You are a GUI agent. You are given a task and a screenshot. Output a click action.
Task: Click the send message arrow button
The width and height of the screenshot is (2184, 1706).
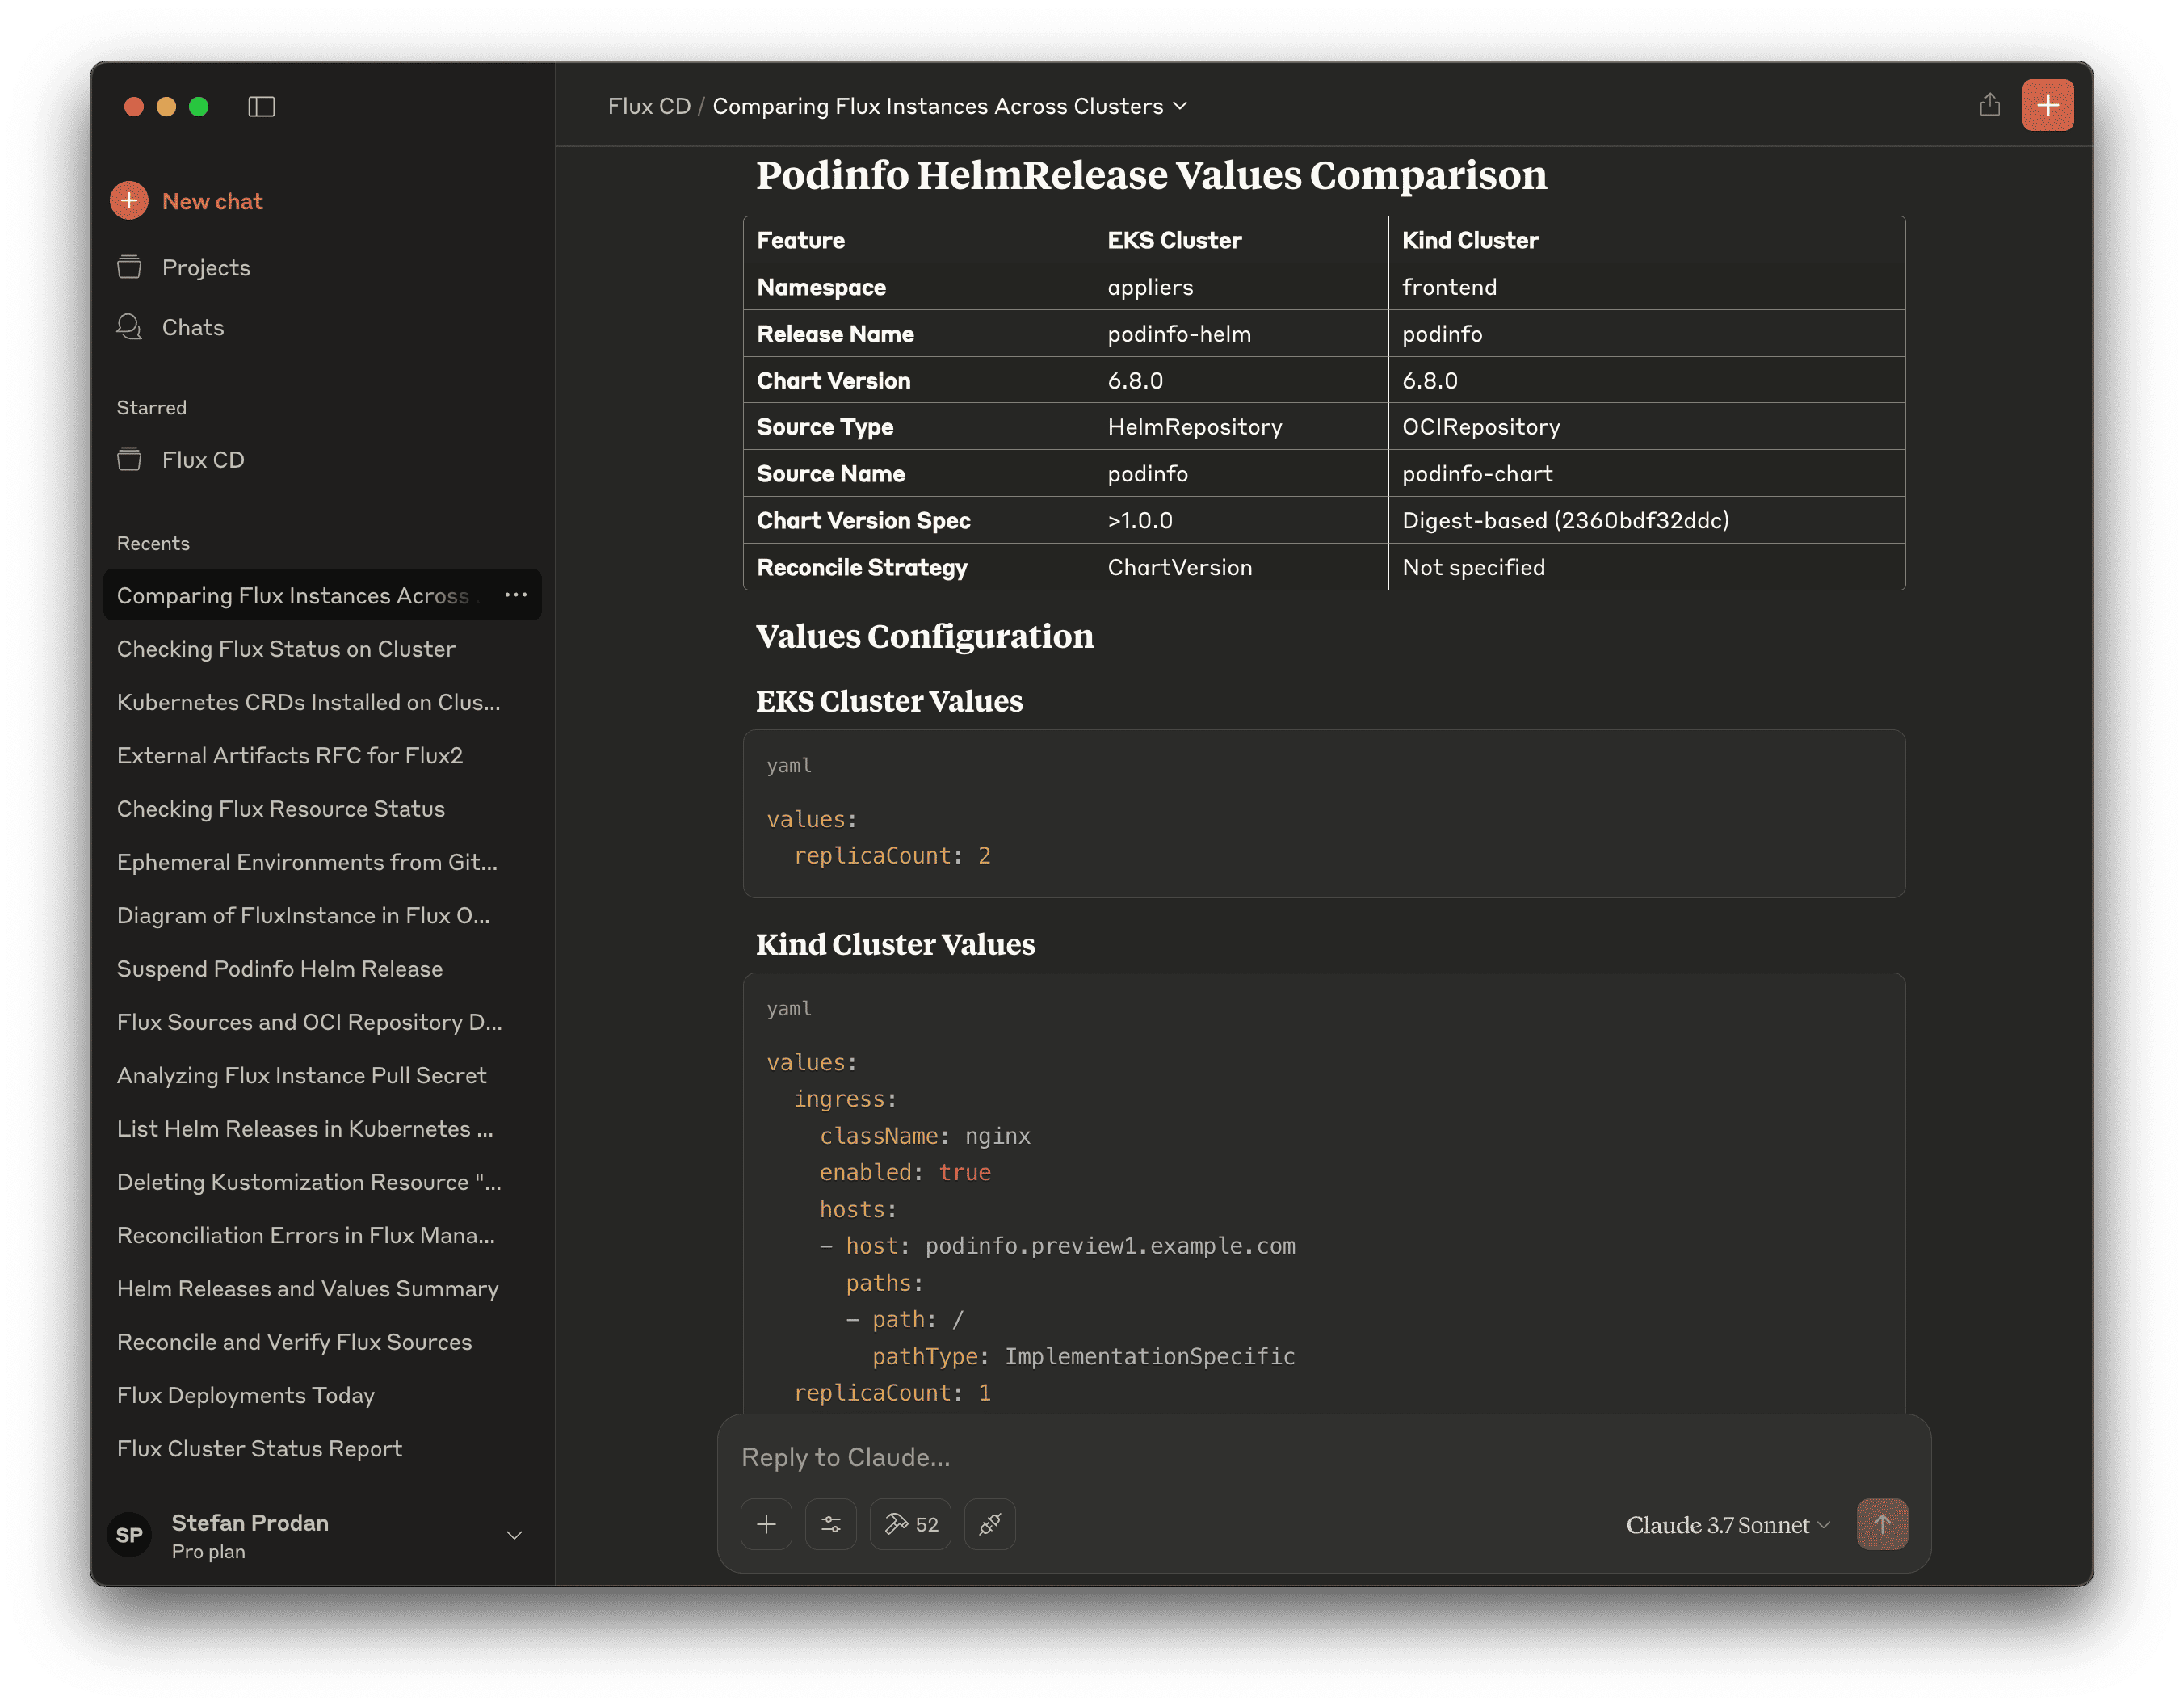click(x=1882, y=1525)
